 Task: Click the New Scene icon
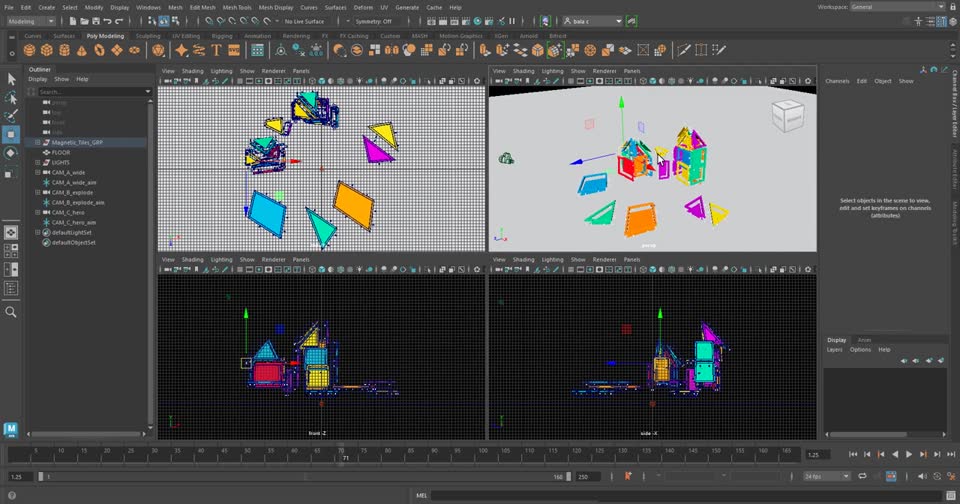73,21
